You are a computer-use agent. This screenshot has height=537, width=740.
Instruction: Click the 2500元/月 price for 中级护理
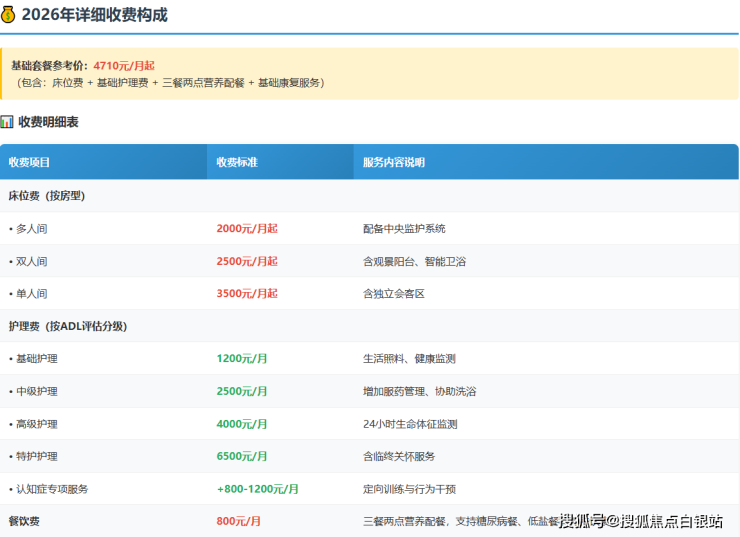(x=242, y=391)
